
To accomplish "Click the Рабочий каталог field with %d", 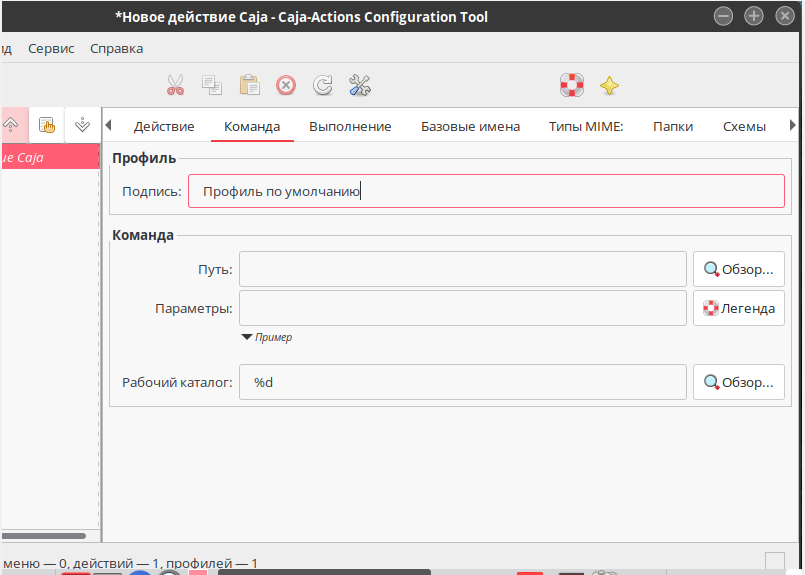I will [x=463, y=382].
